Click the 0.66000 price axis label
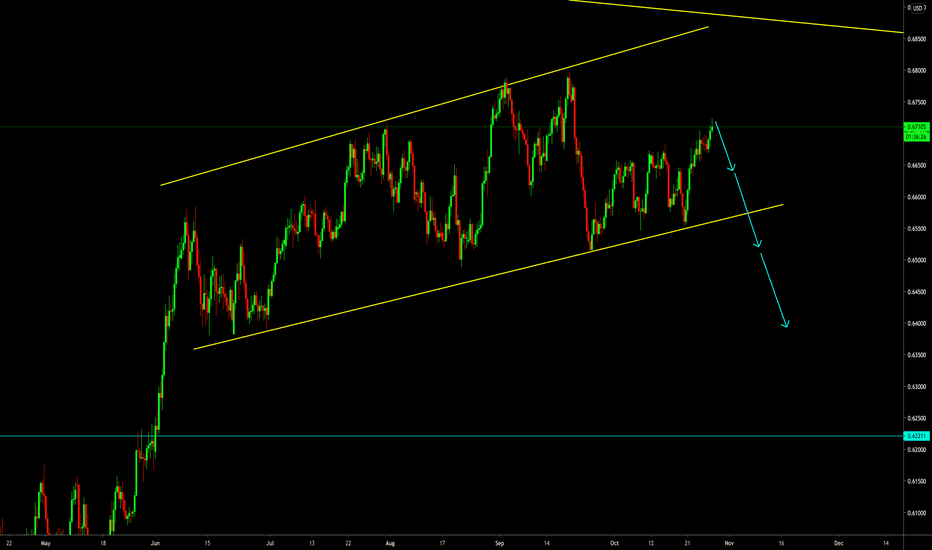This screenshot has height=550, width=932. click(917, 197)
